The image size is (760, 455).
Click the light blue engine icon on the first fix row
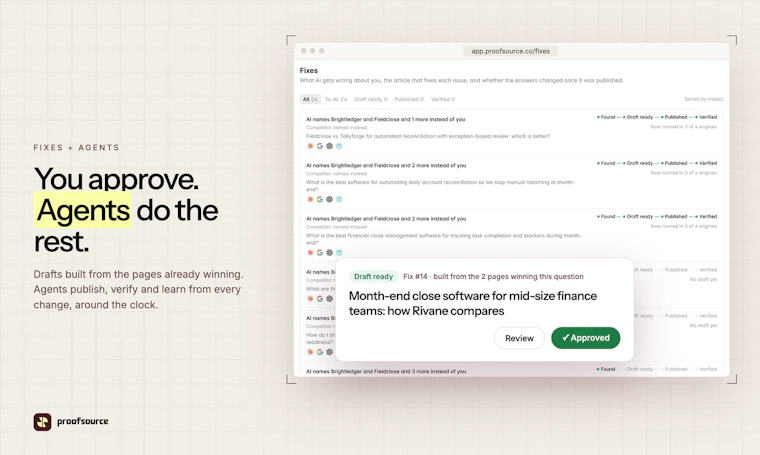pos(339,146)
